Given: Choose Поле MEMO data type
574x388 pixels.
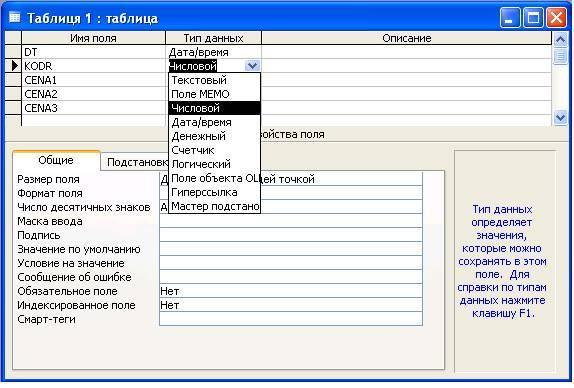Looking at the screenshot, I should tap(215, 94).
